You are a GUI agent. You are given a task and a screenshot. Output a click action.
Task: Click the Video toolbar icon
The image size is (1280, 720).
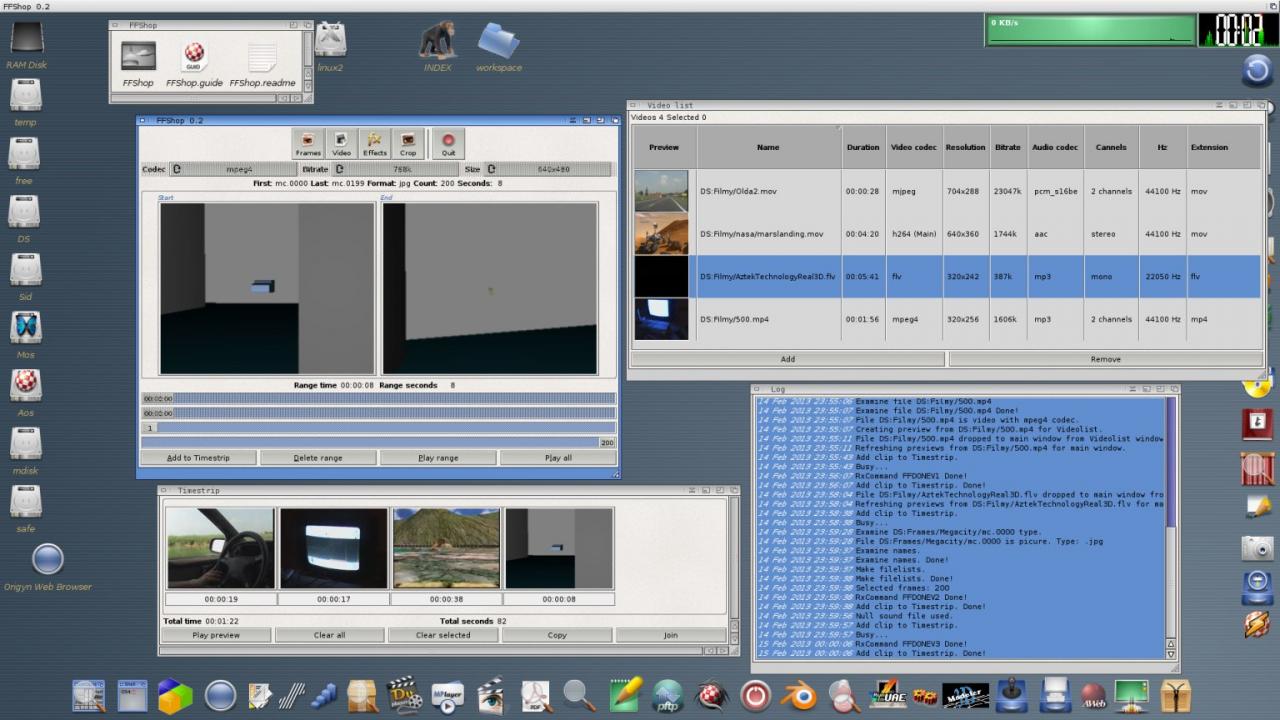click(x=341, y=144)
